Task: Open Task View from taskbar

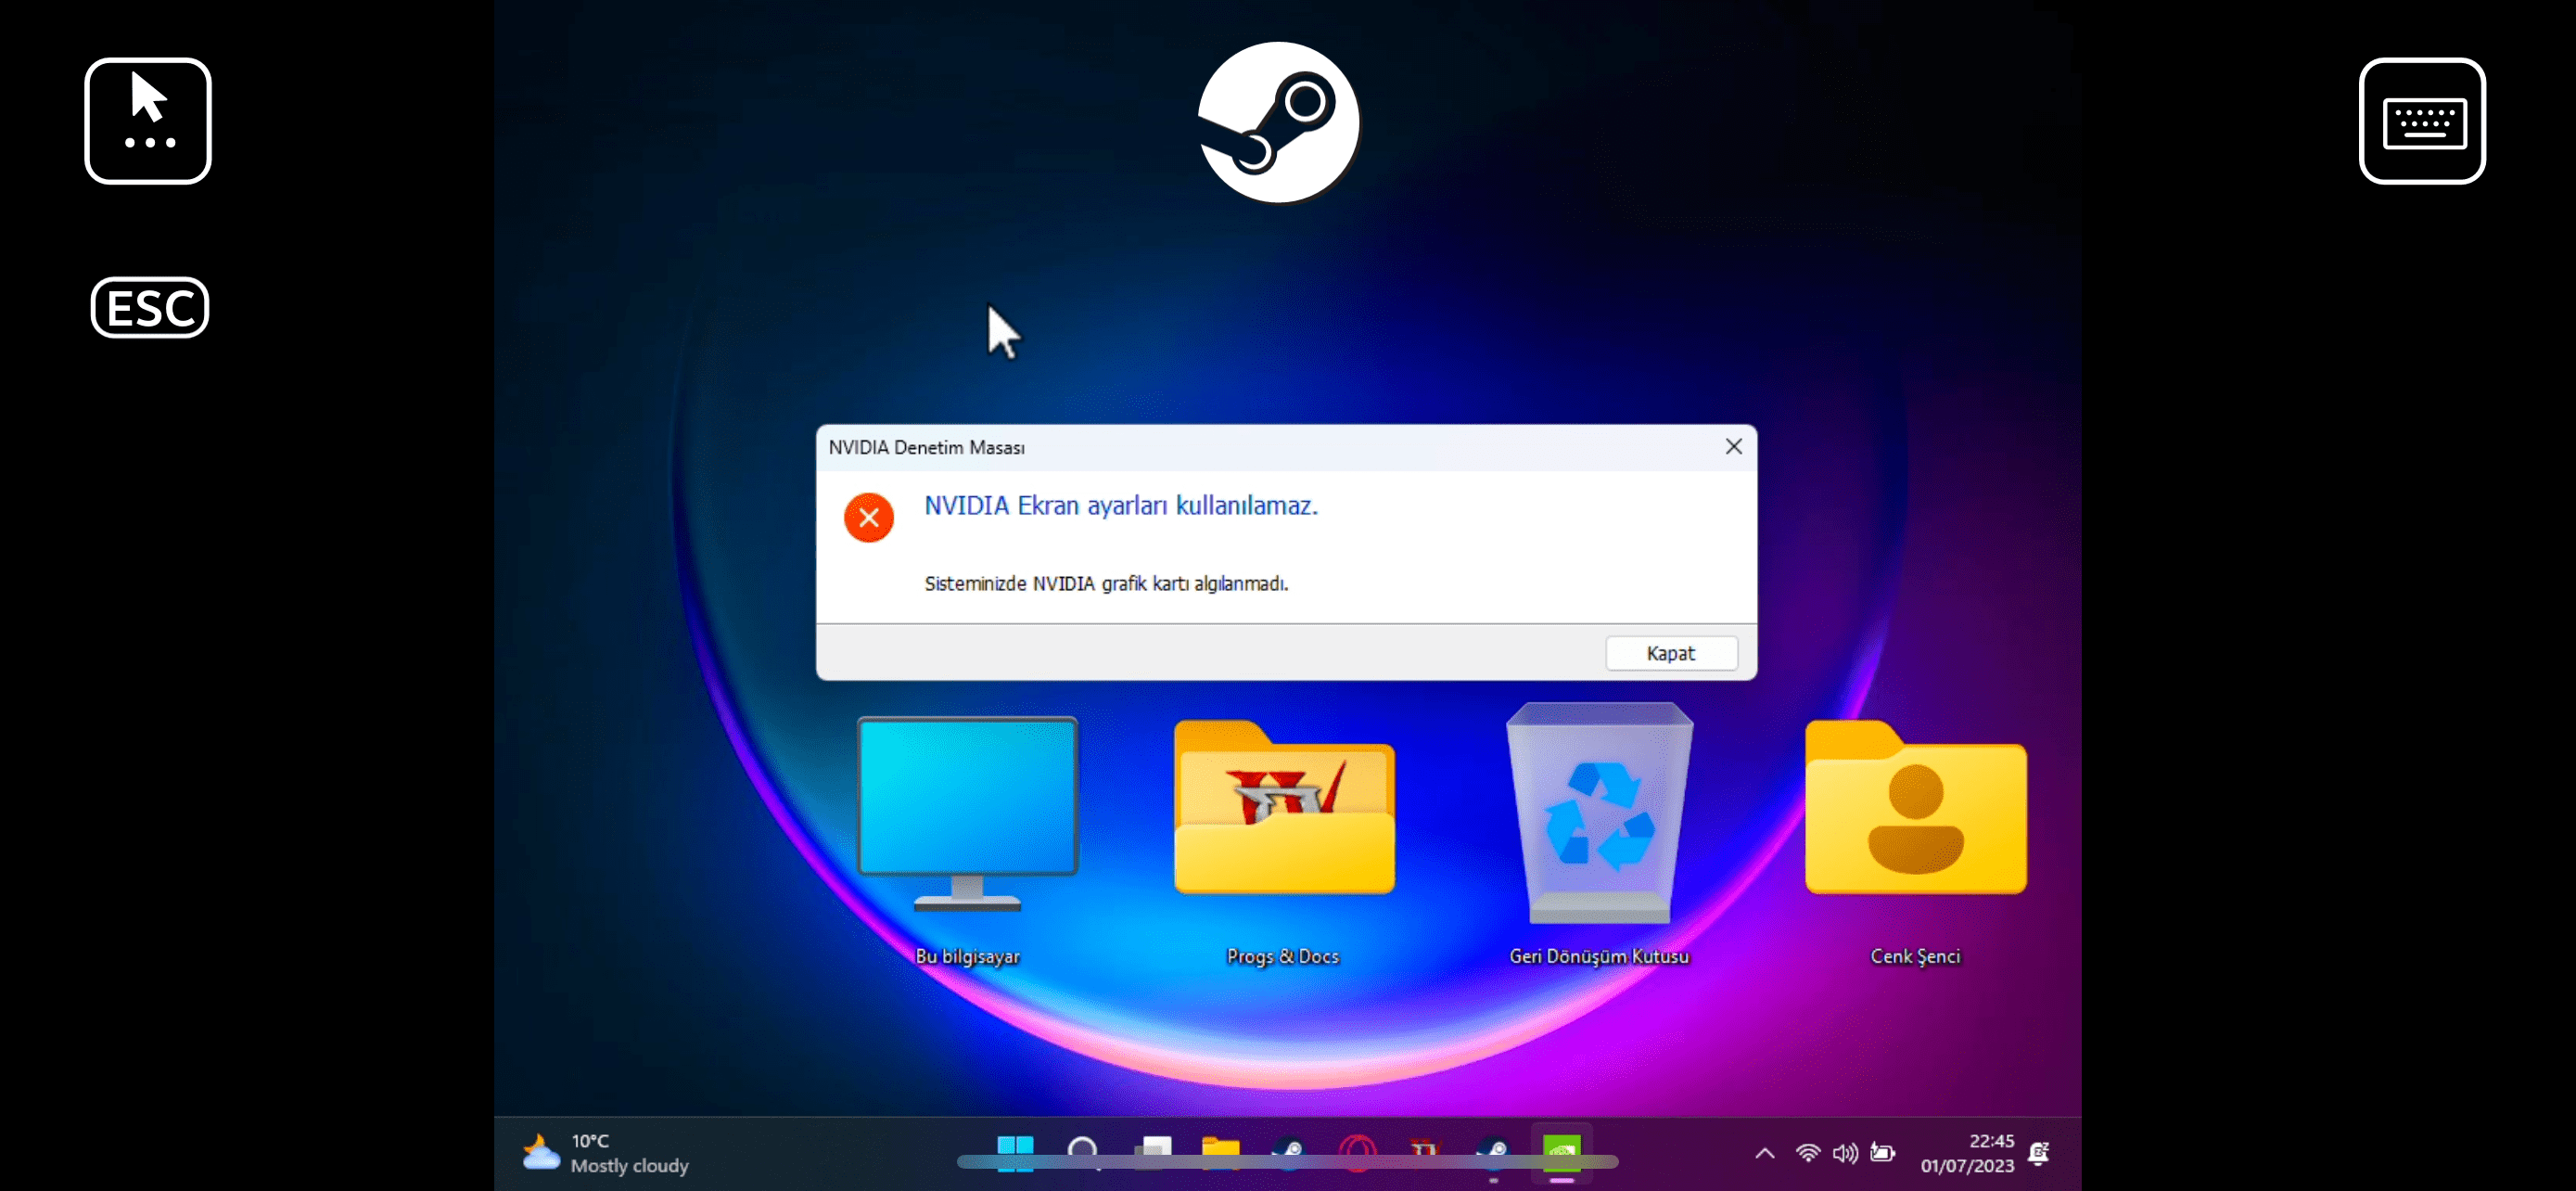Action: tap(1152, 1152)
